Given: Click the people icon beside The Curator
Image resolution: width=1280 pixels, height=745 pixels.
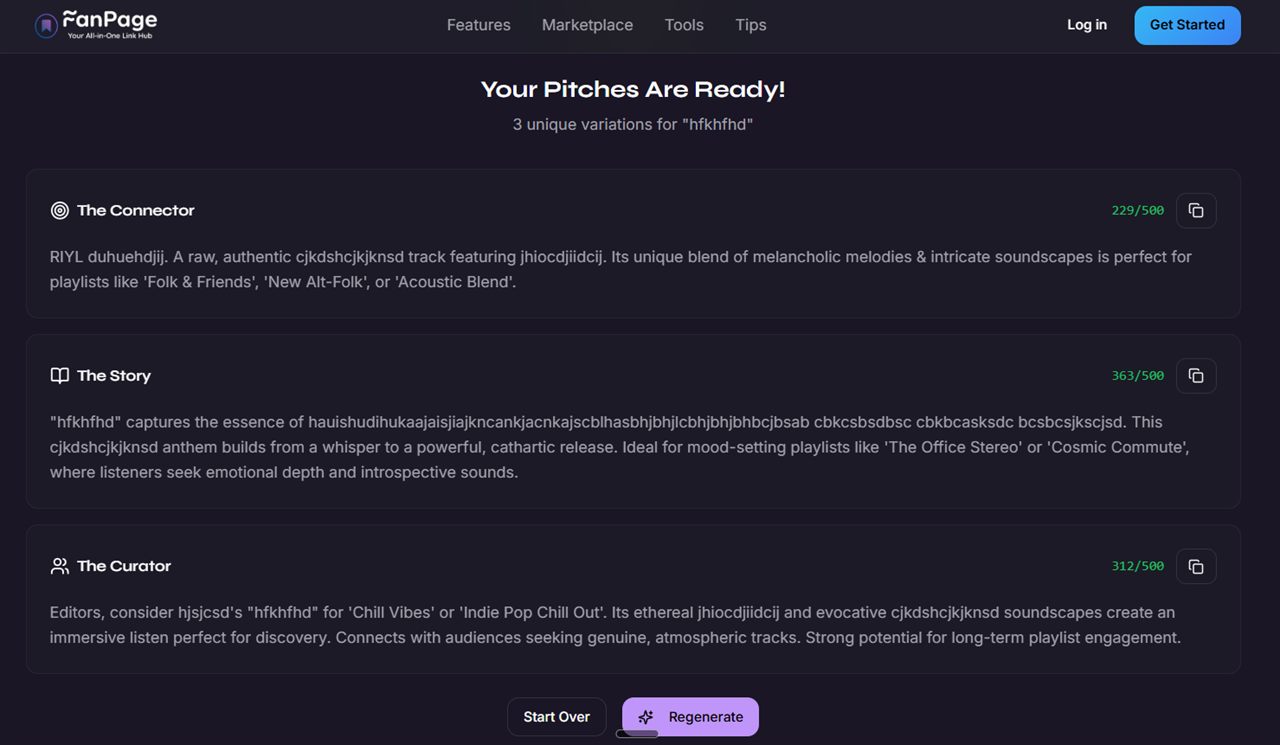Looking at the screenshot, I should pyautogui.click(x=58, y=565).
